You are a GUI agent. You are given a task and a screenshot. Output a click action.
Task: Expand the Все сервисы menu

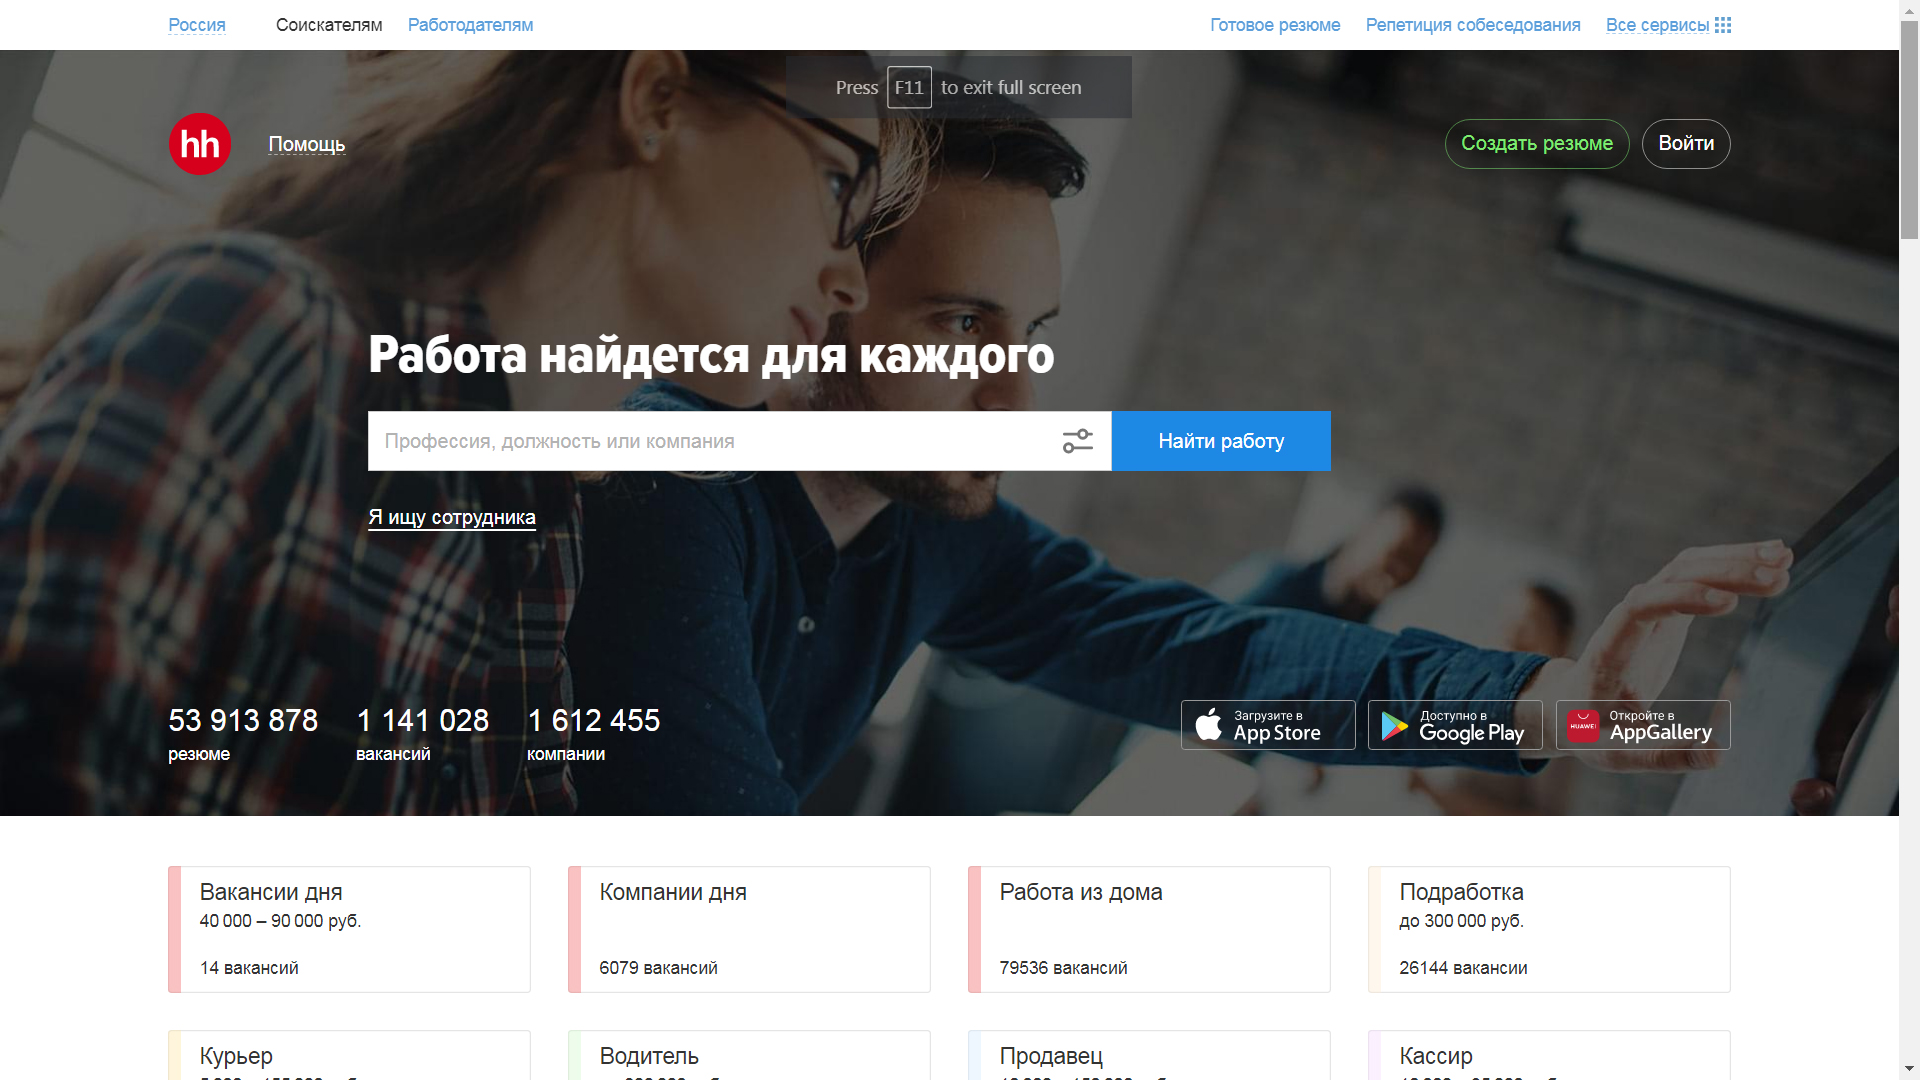pos(1657,25)
